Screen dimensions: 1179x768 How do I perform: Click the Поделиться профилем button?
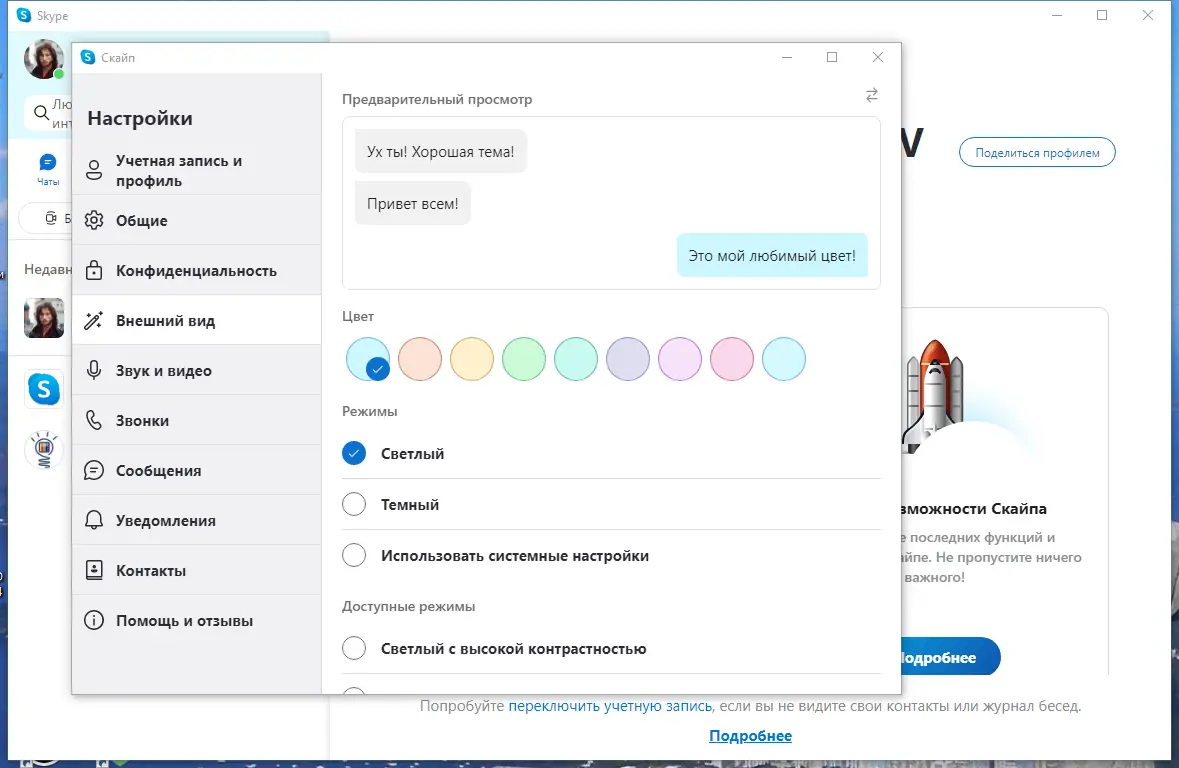click(1037, 153)
